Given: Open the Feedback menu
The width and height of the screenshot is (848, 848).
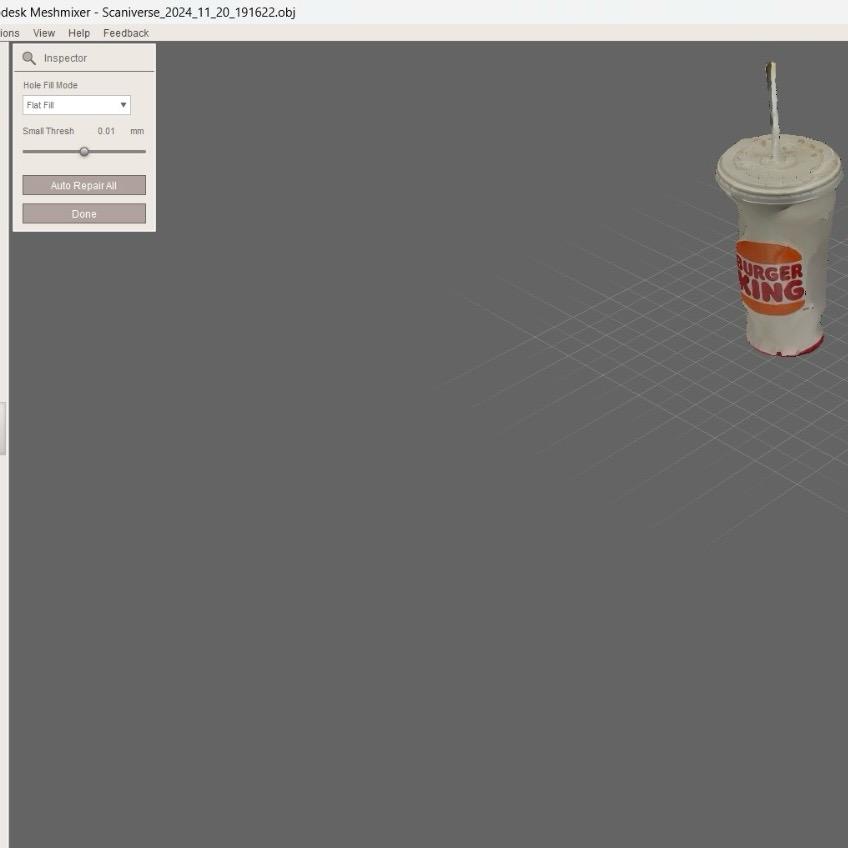Looking at the screenshot, I should coord(125,33).
